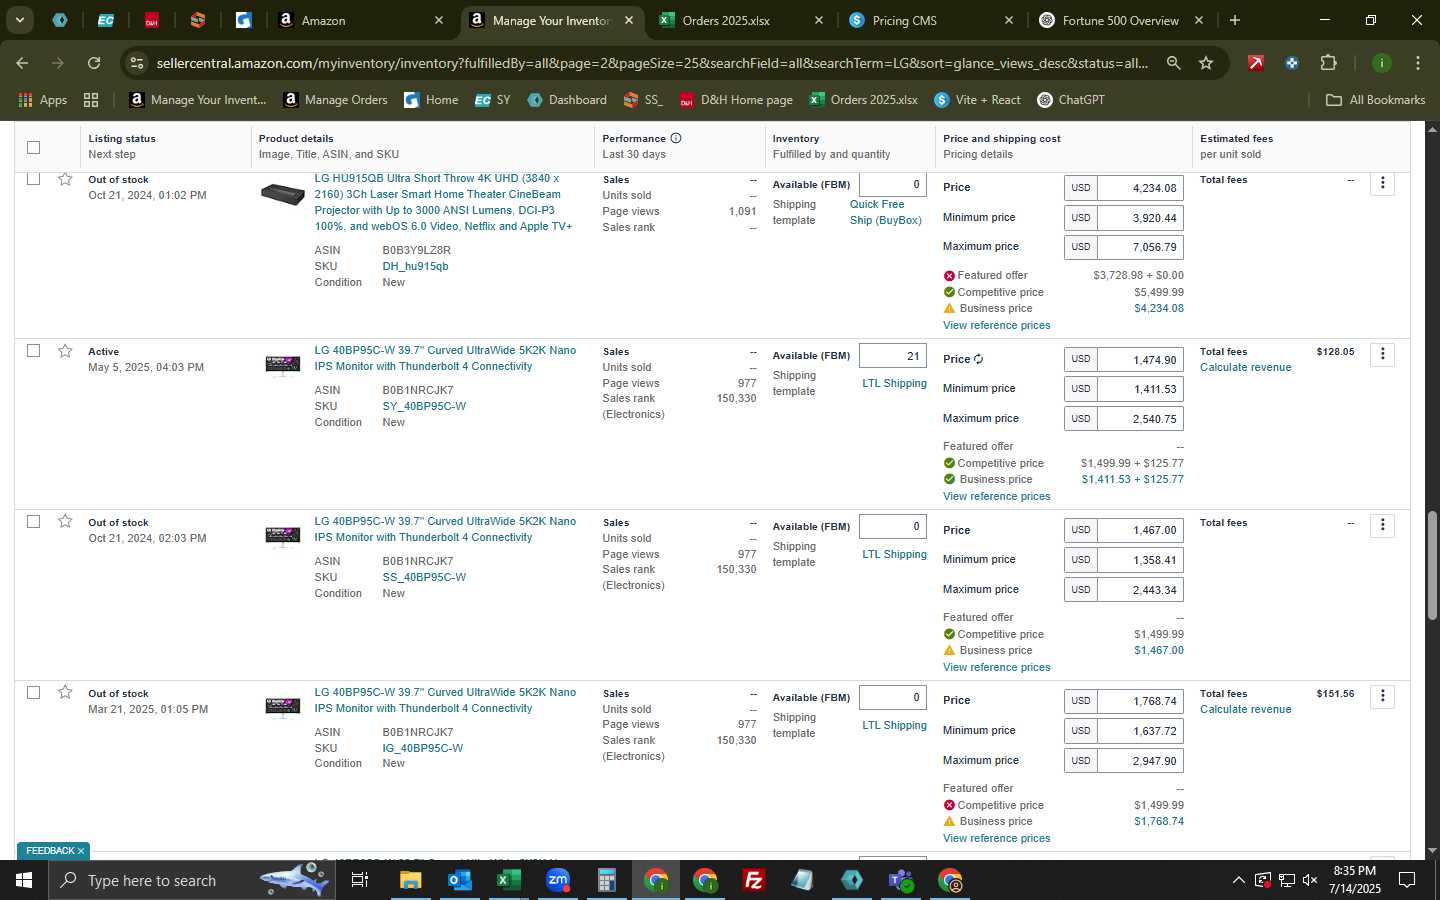Open the D&H Home page bookmark
The image size is (1440, 900).
pyautogui.click(x=736, y=100)
